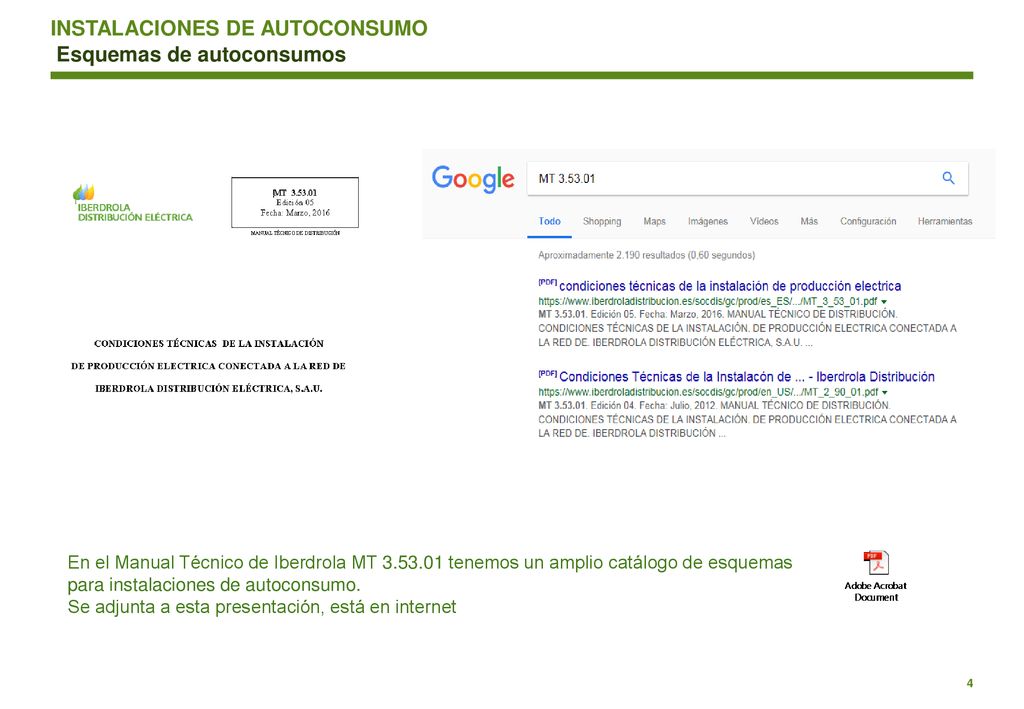
Task: Click the Google search magnifier icon
Action: pyautogui.click(x=948, y=178)
